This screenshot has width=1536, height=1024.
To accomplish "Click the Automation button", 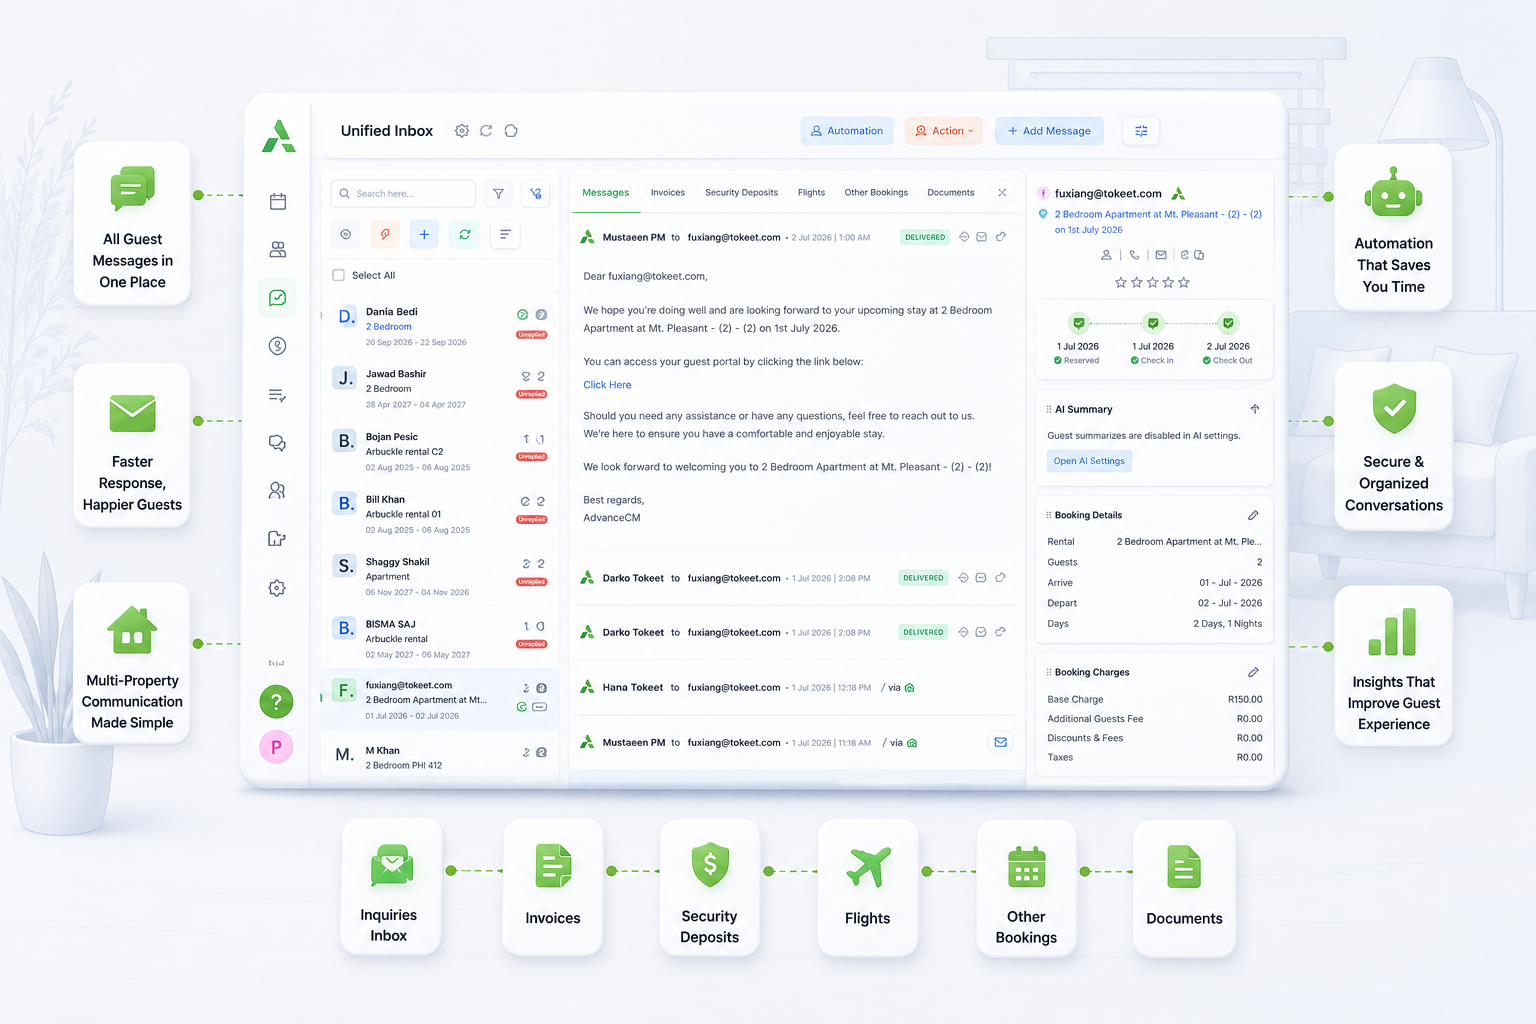I will pyautogui.click(x=847, y=131).
